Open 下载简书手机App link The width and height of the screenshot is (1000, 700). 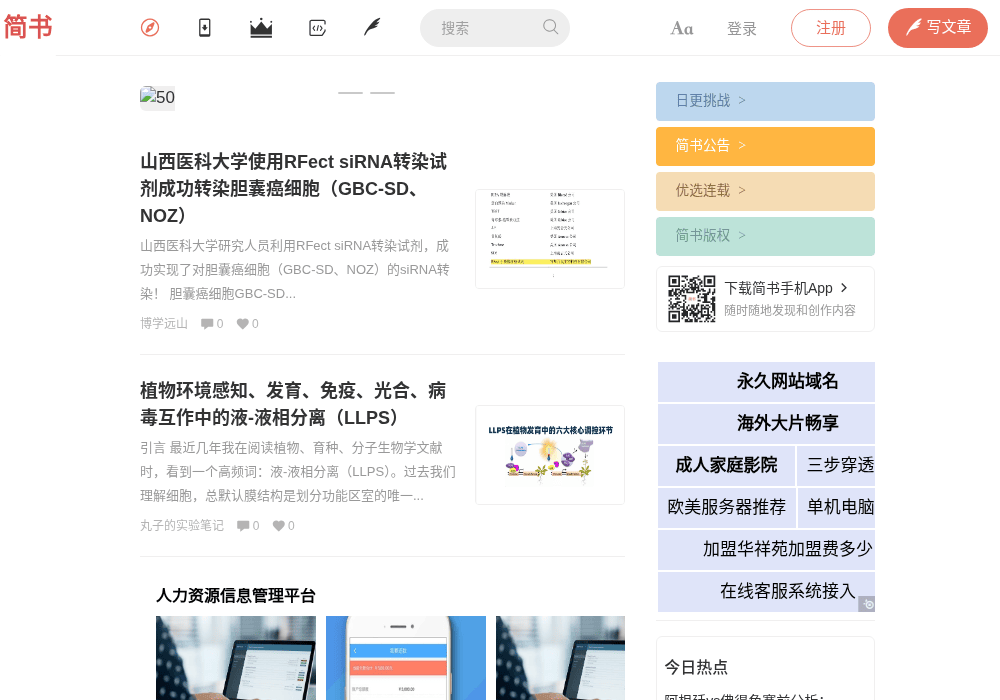(786, 288)
